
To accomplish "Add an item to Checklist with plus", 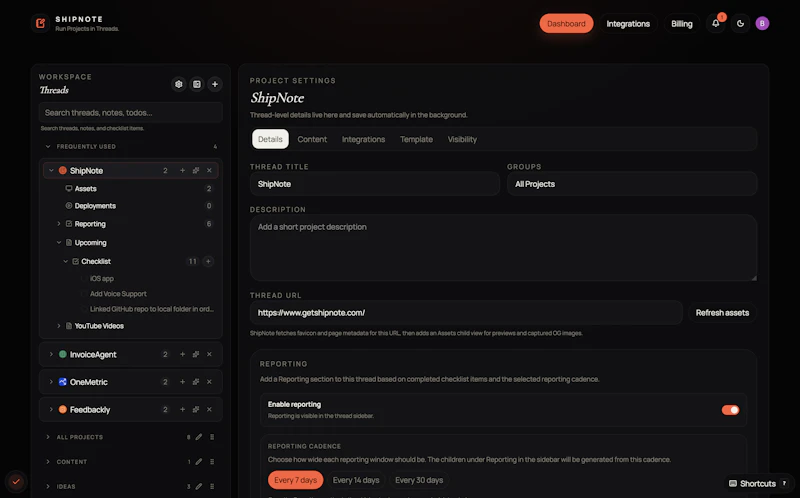I will (208, 261).
